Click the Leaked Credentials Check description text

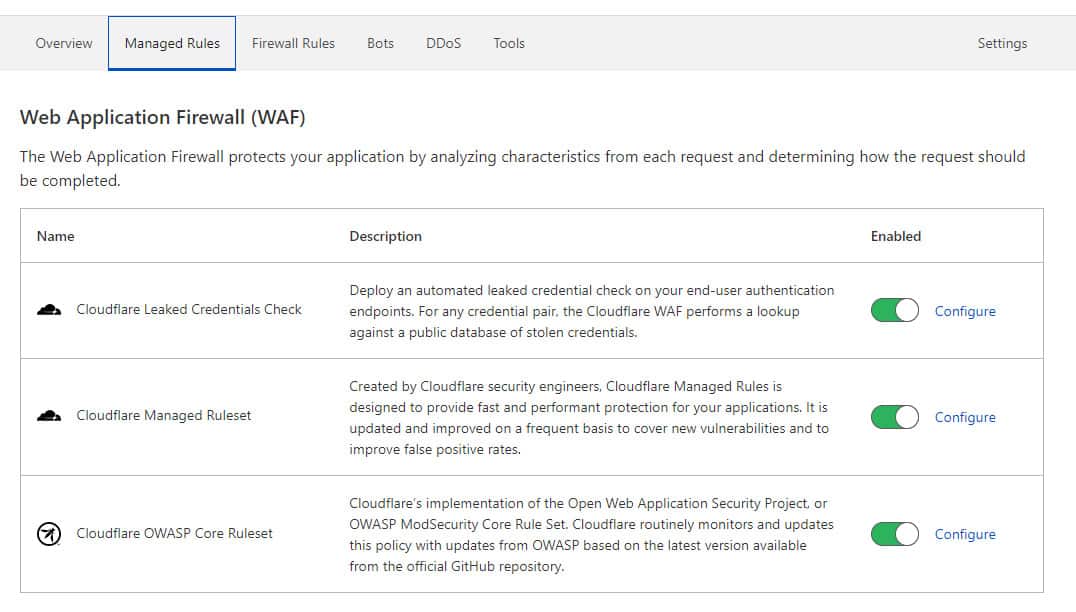(x=592, y=311)
